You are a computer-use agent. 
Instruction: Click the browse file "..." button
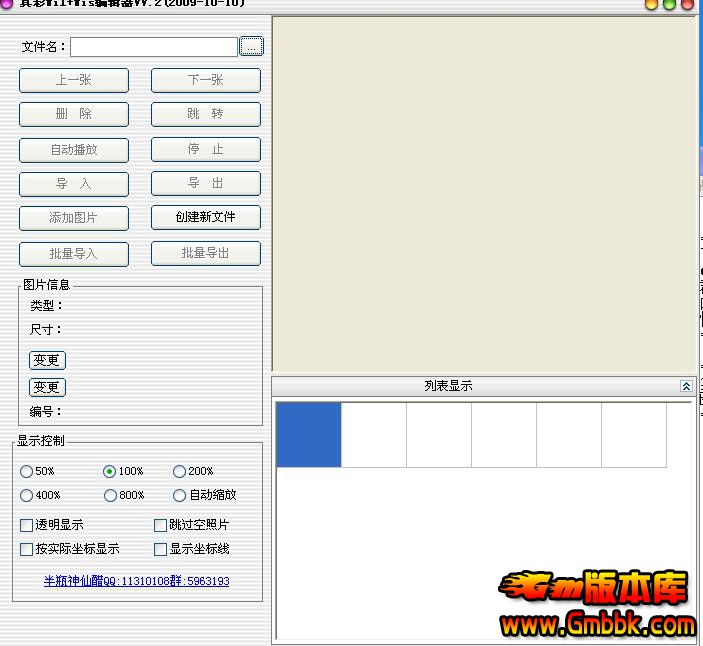[251, 46]
